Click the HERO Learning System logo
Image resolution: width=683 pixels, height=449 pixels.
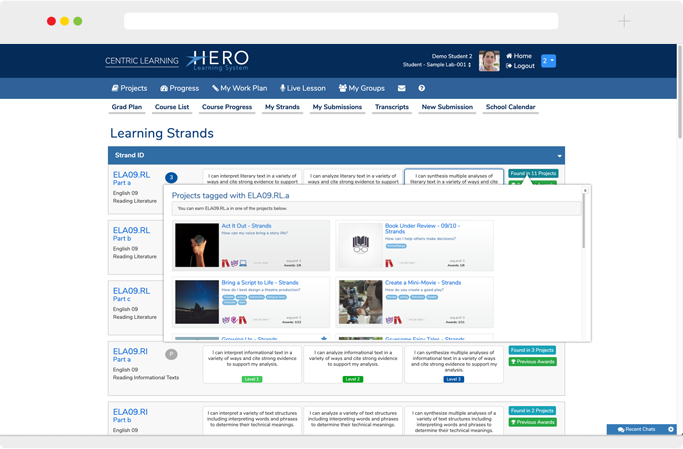(217, 61)
